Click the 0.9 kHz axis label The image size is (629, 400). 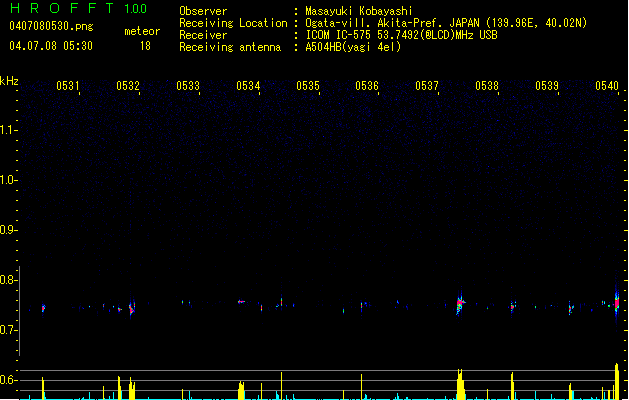pyautogui.click(x=8, y=230)
